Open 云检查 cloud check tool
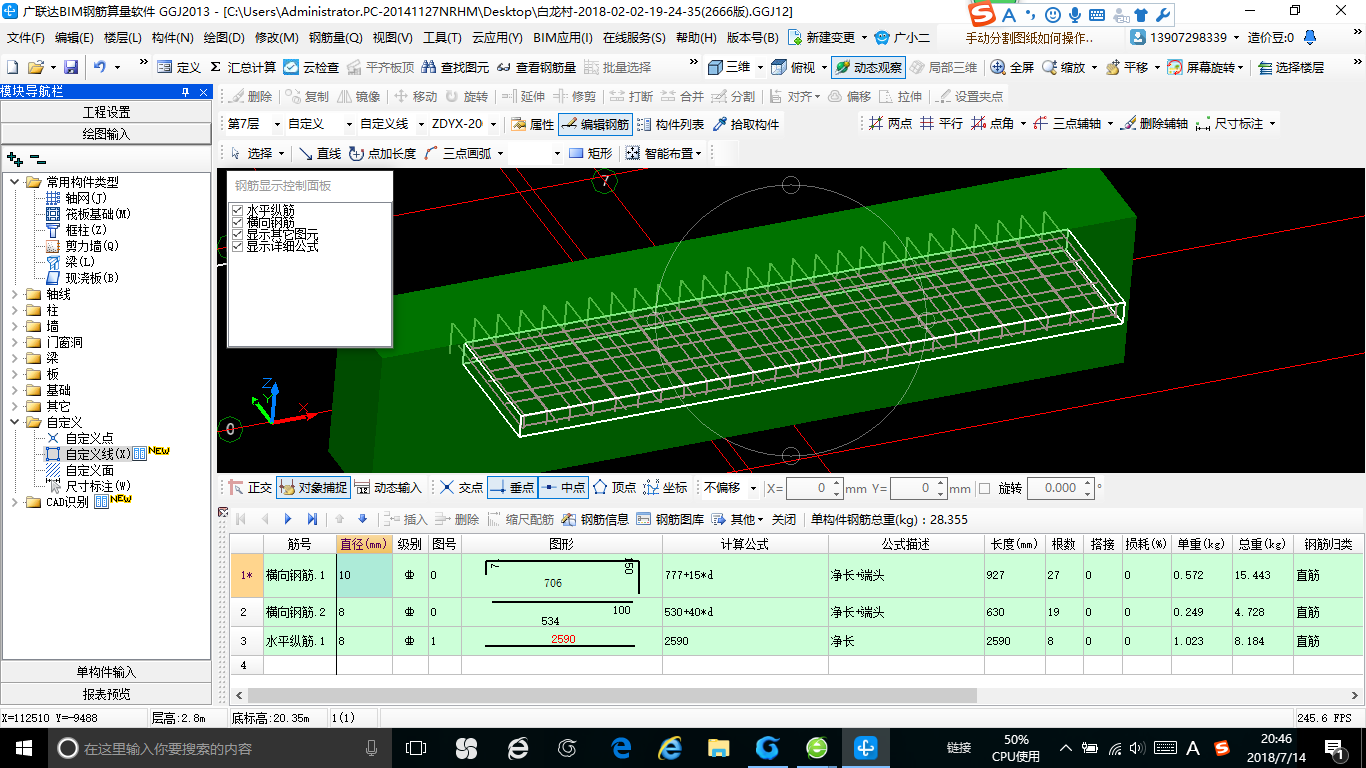Screen dimensions: 1366x768 click(x=311, y=67)
